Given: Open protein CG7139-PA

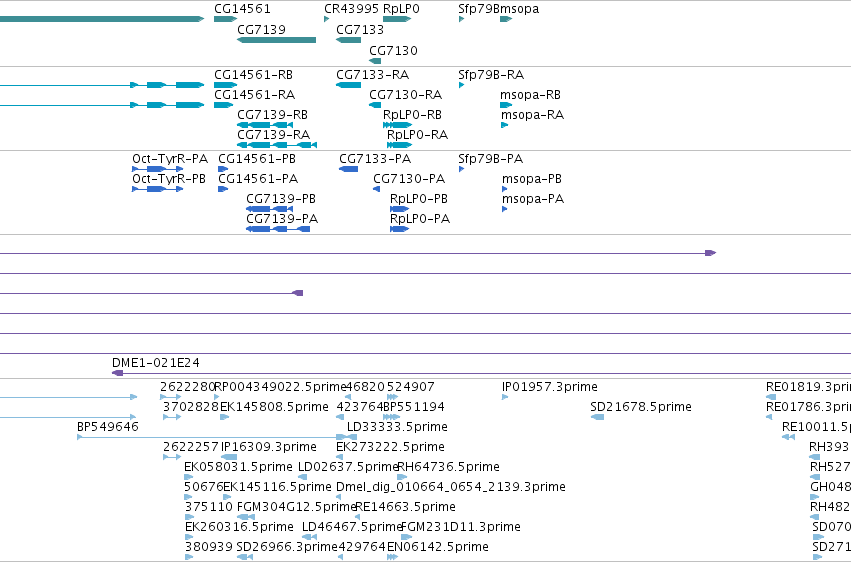Looking at the screenshot, I should pos(282,219).
